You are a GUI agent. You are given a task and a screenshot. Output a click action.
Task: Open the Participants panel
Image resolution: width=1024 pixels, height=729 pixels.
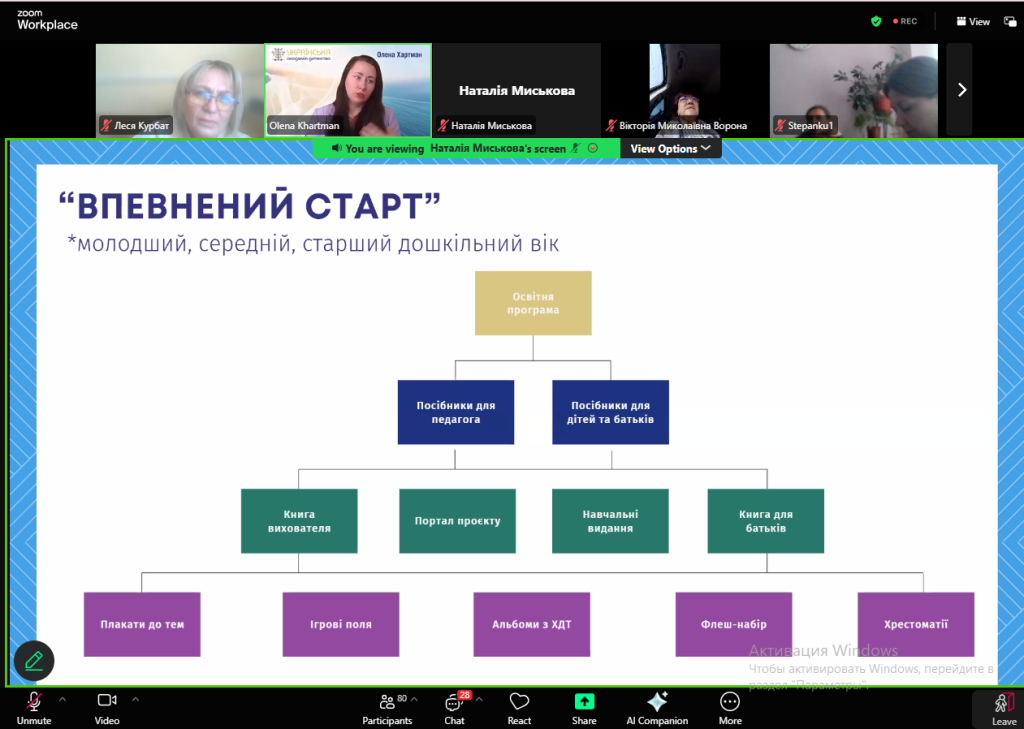pyautogui.click(x=387, y=707)
